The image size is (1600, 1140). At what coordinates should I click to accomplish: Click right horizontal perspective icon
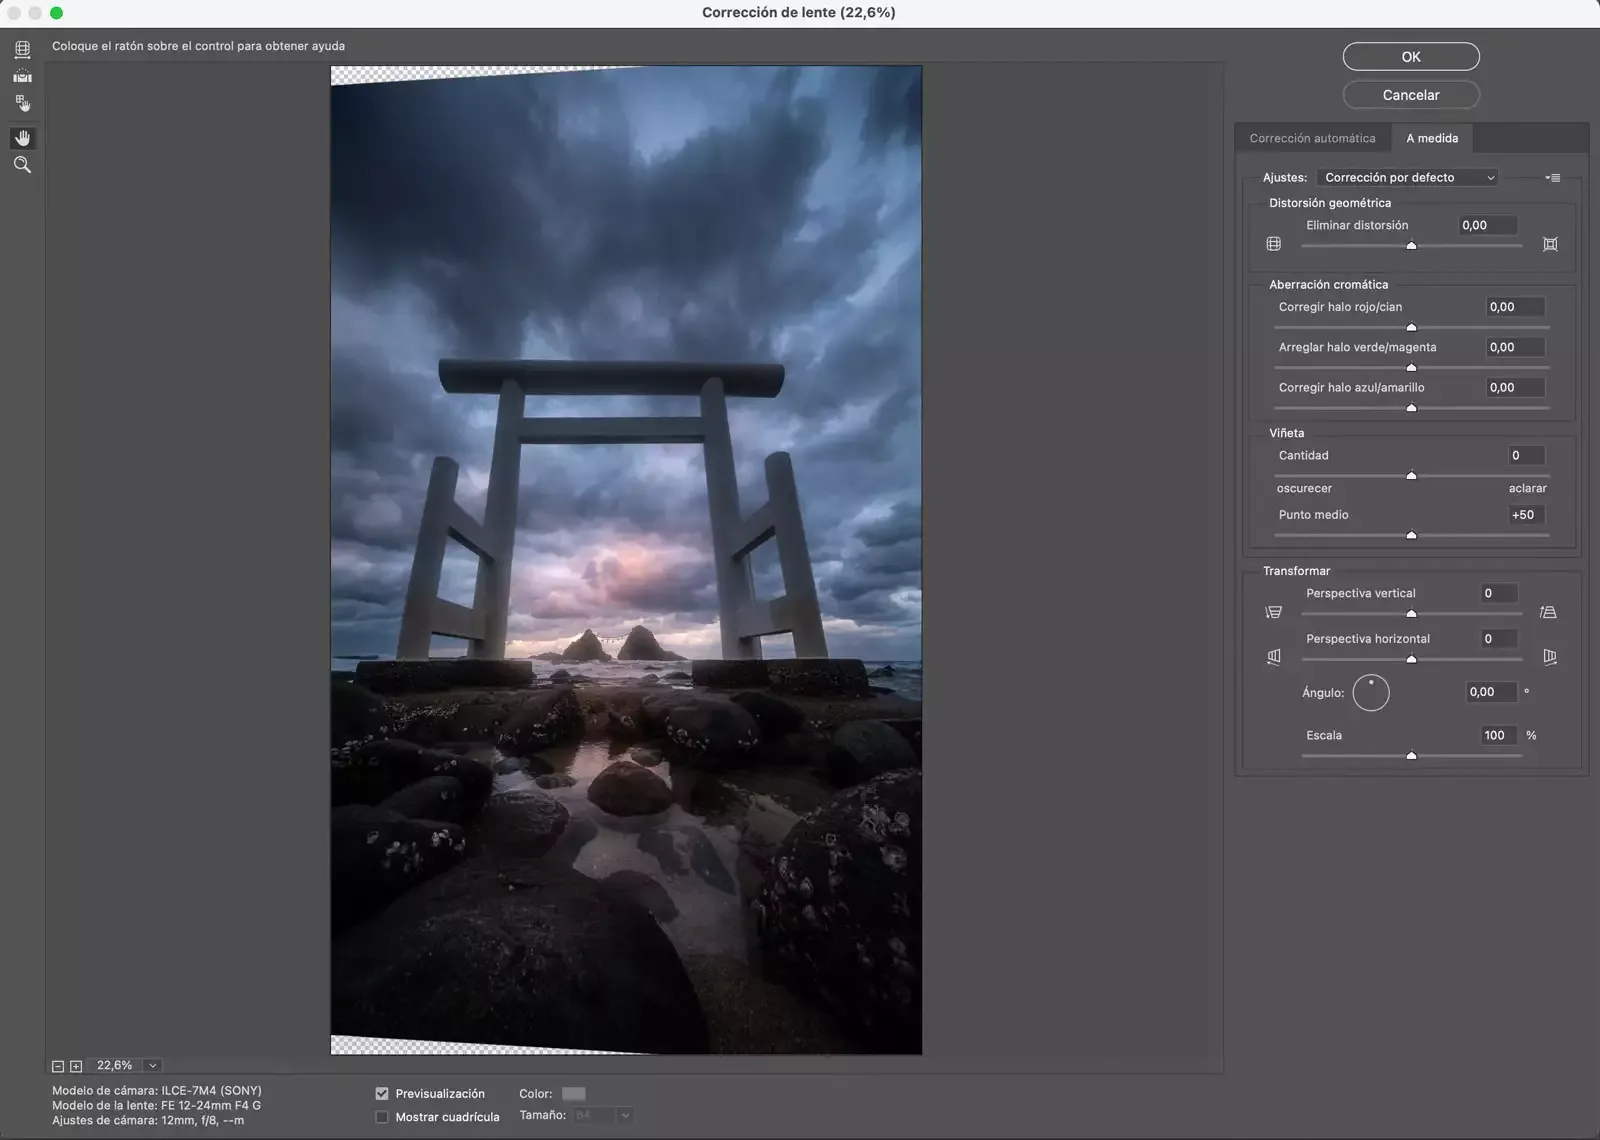point(1550,657)
